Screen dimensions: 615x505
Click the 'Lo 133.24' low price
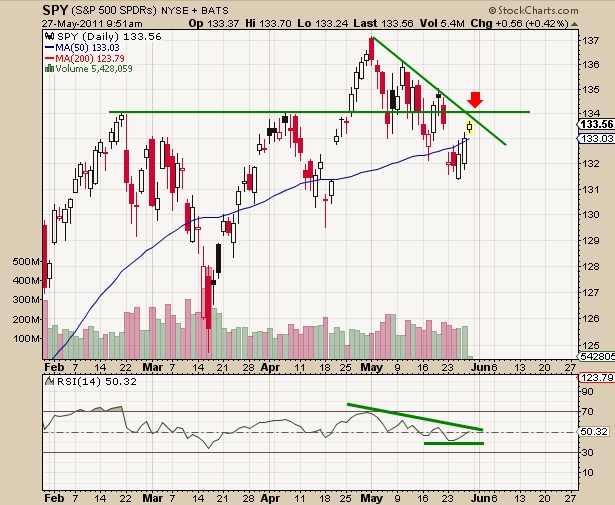click(322, 24)
